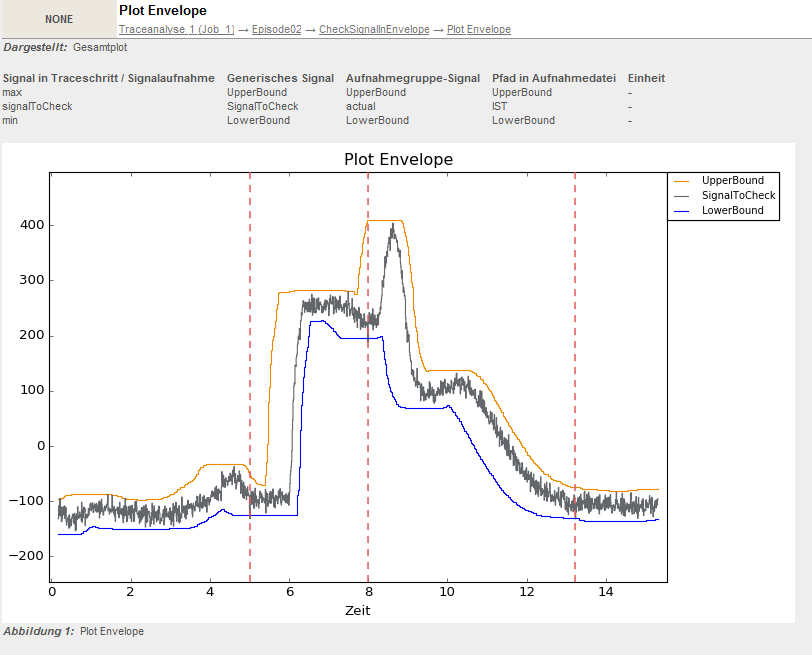Select the 'min' signal row cell
812x655 pixels.
tap(10, 120)
